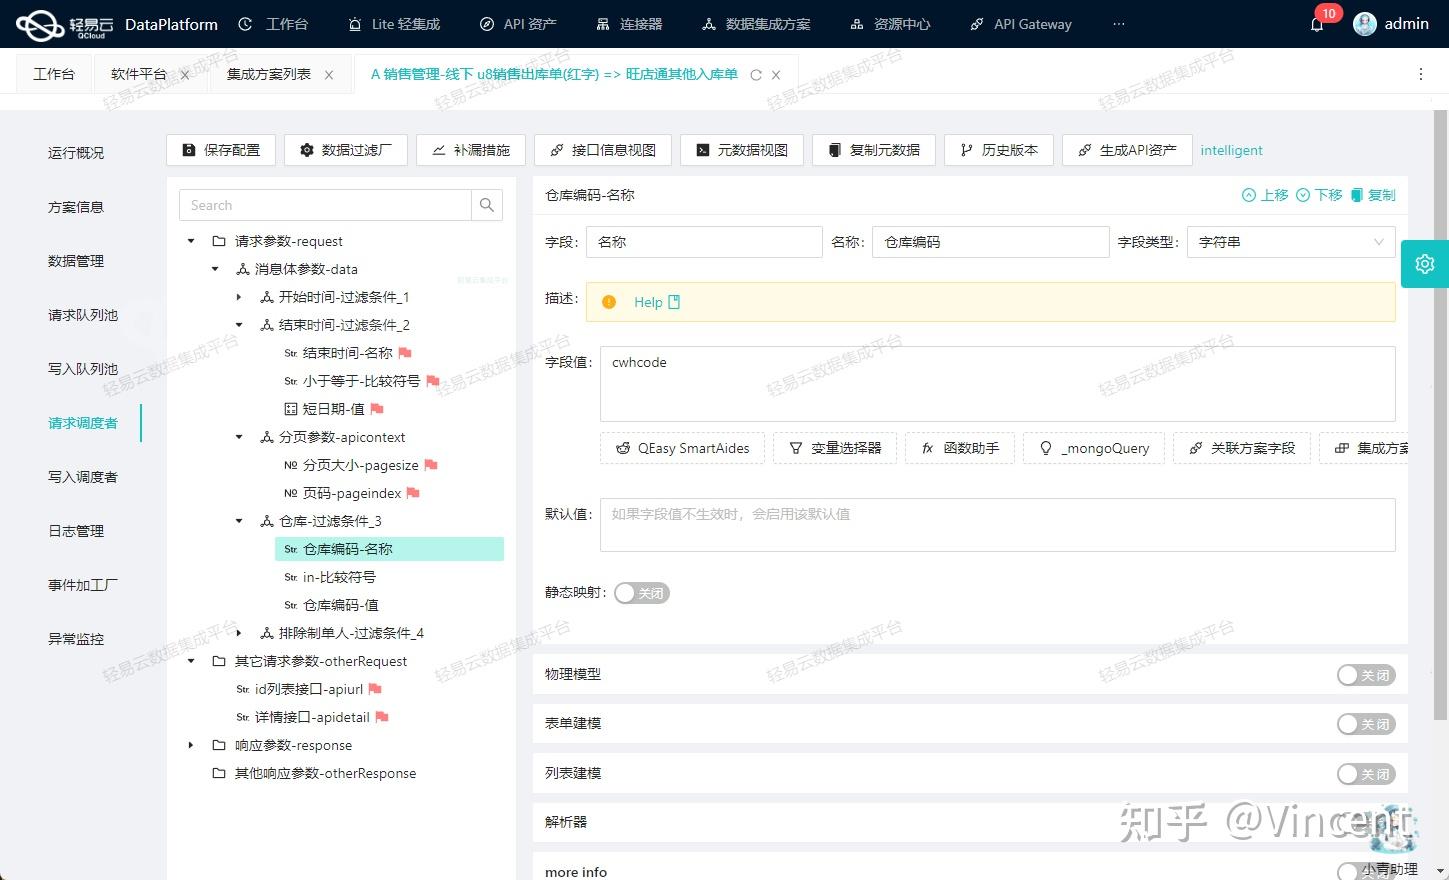Select the 补漏措施 toolbar icon
Image resolution: width=1449 pixels, height=880 pixels.
click(x=470, y=149)
